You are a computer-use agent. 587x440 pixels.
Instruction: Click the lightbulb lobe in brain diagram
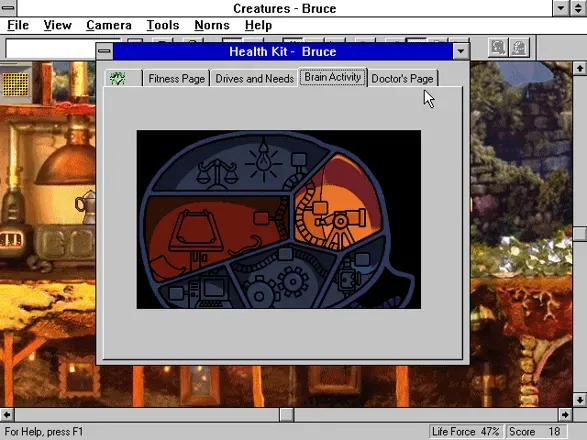[x=264, y=161]
